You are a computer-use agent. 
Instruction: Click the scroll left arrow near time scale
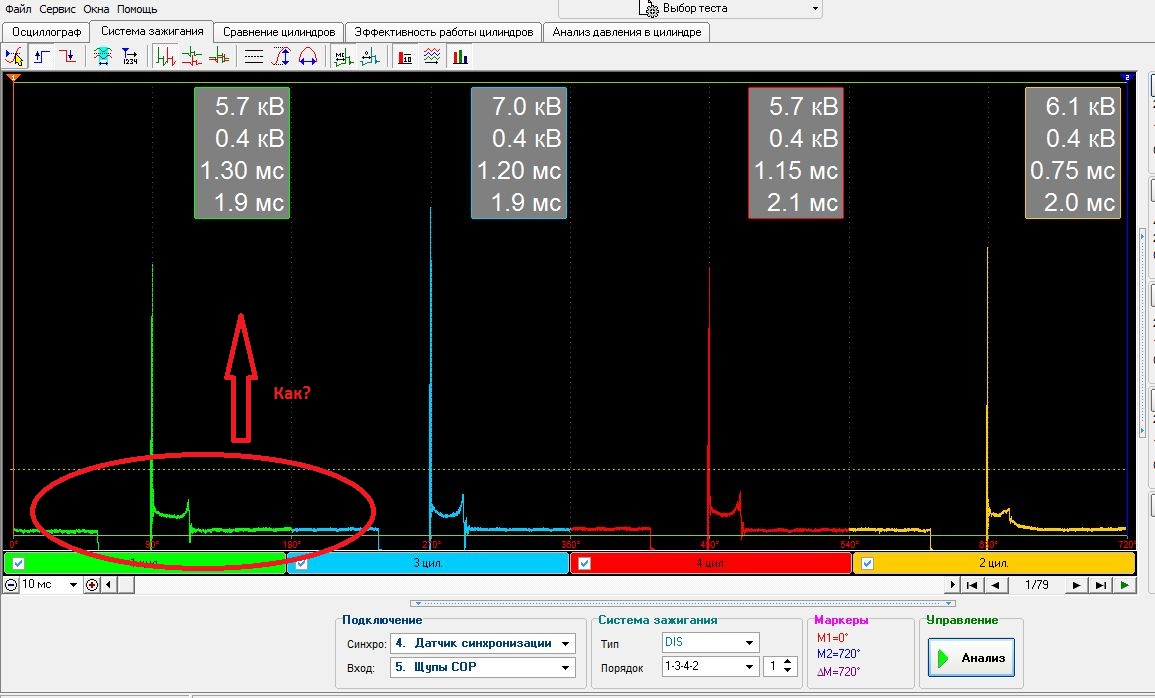[x=109, y=585]
